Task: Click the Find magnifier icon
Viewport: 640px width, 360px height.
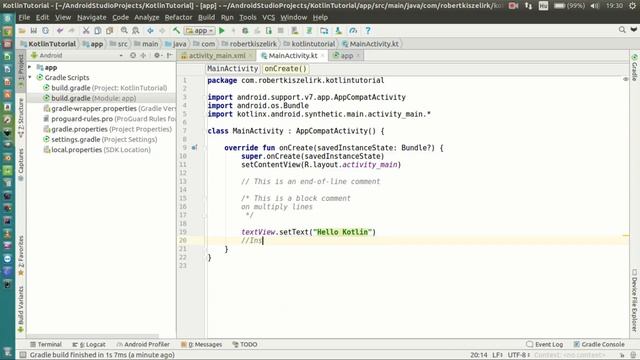Action: coord(124,31)
